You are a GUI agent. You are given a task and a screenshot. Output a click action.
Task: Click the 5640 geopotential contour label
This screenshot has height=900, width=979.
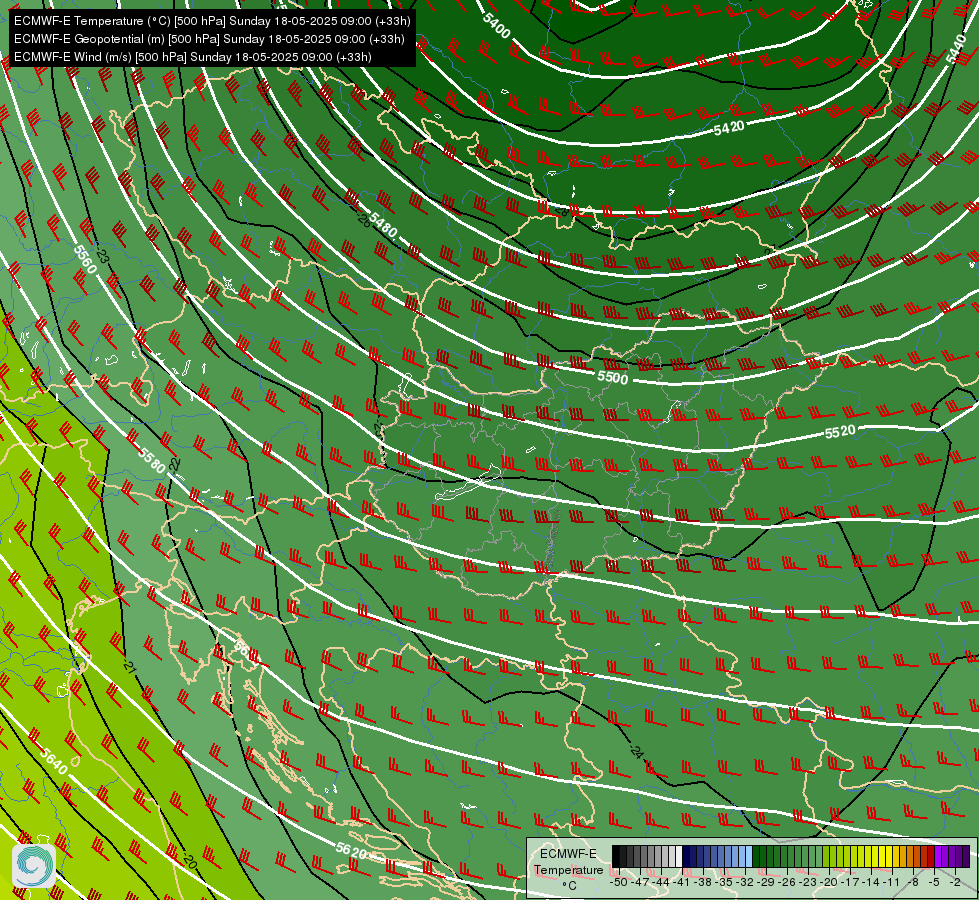tap(53, 760)
